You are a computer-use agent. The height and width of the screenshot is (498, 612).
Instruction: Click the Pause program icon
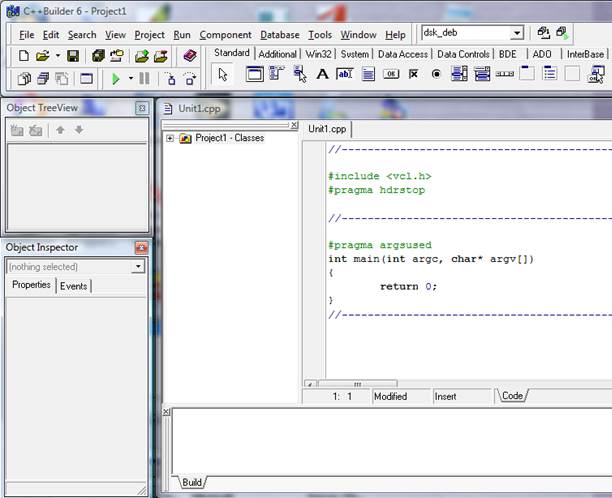(x=145, y=78)
